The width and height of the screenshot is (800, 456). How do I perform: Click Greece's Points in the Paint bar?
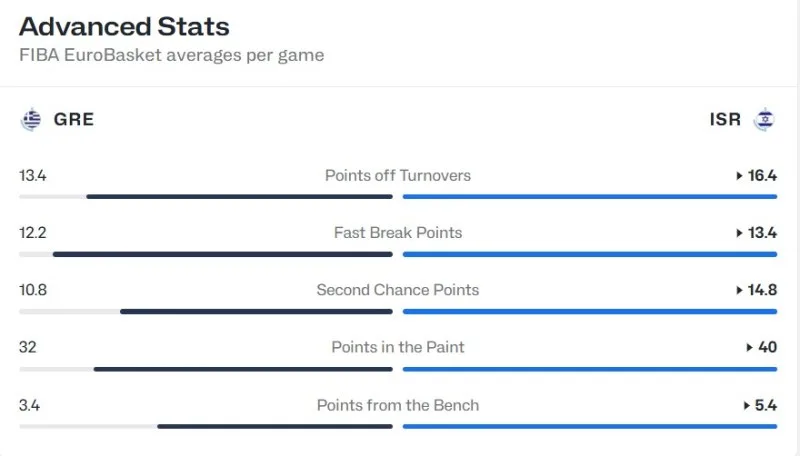(243, 369)
